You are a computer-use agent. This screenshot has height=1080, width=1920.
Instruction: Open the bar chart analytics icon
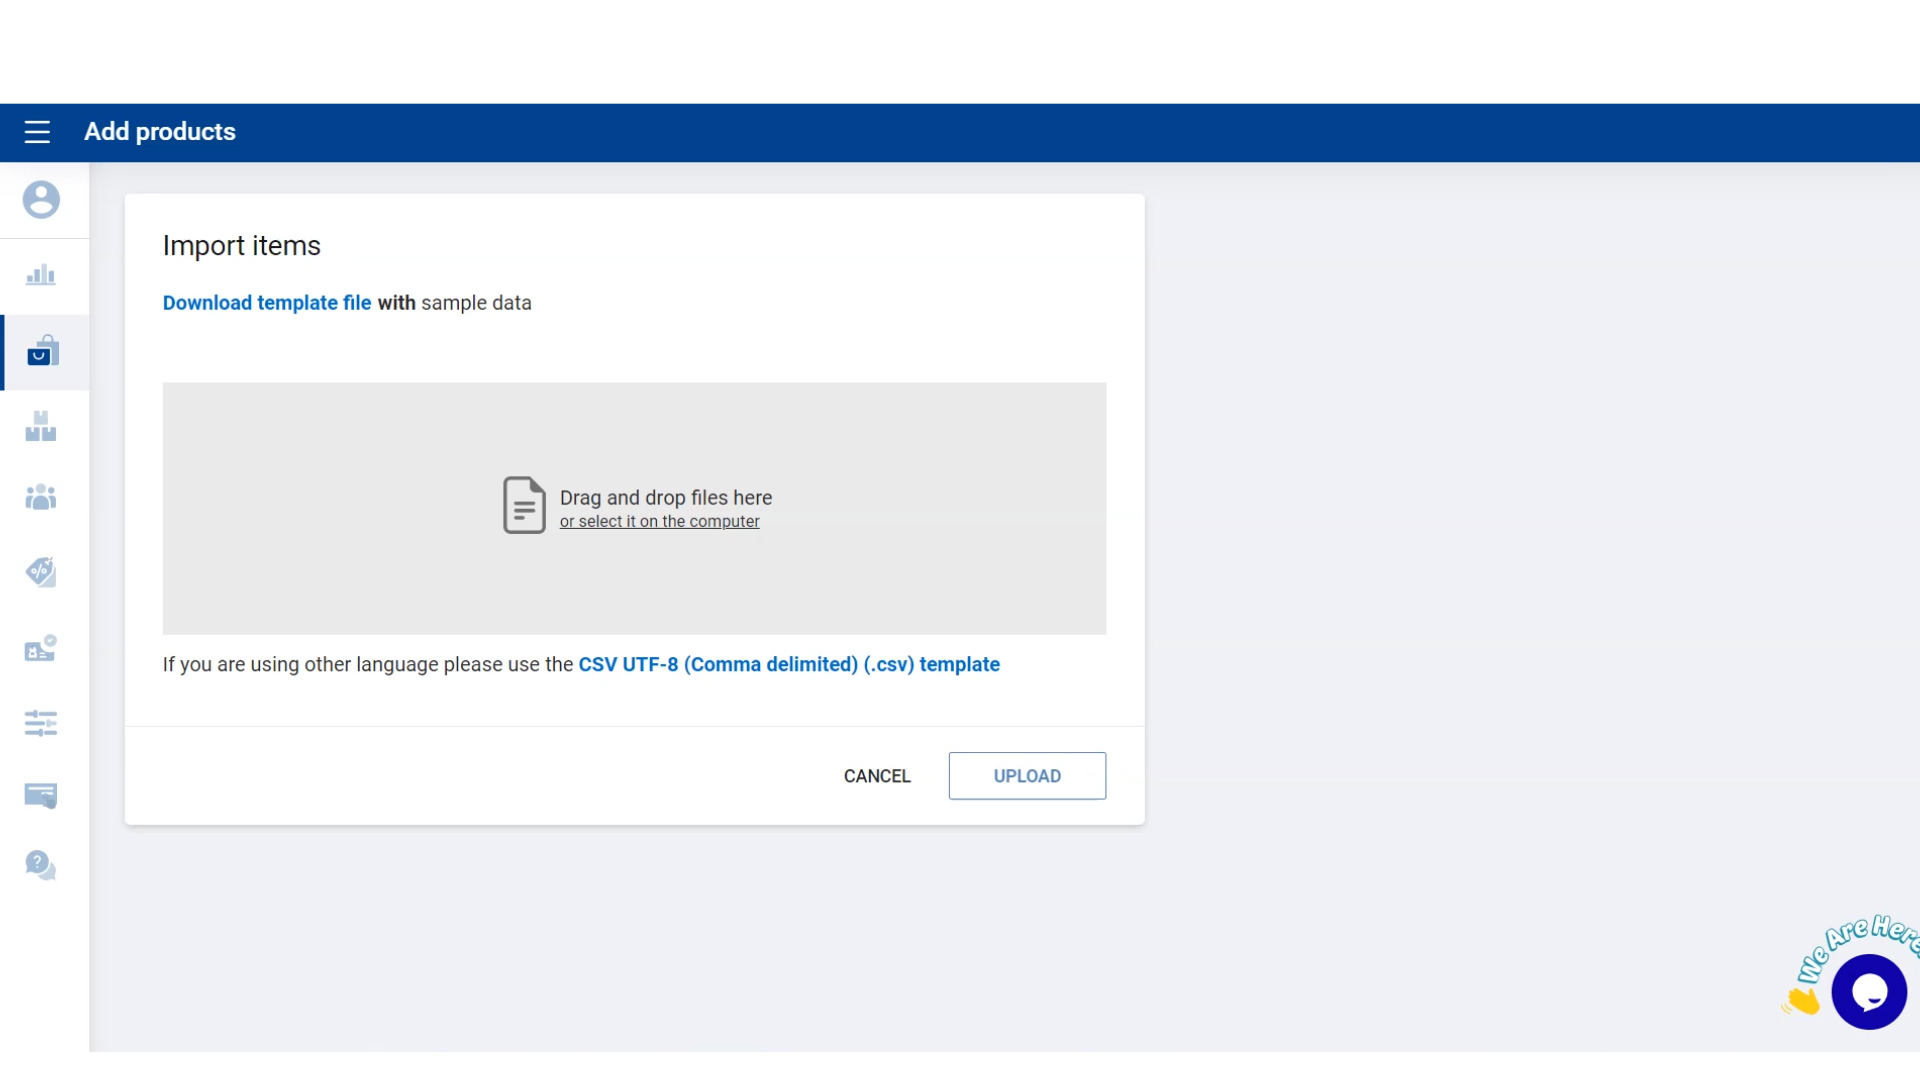[x=41, y=275]
